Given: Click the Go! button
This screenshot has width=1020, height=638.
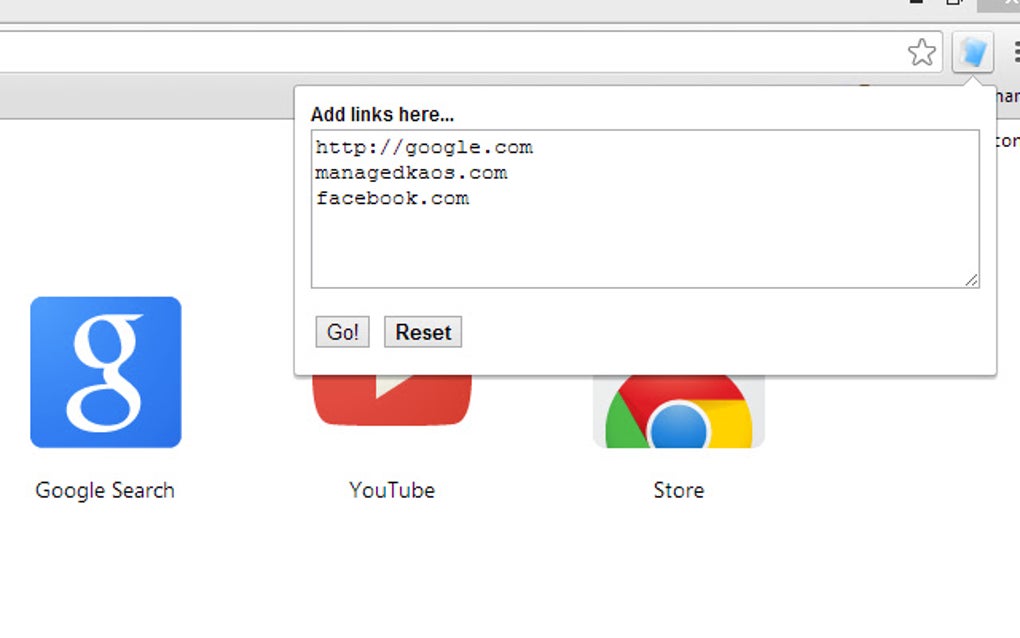Looking at the screenshot, I should 342,332.
